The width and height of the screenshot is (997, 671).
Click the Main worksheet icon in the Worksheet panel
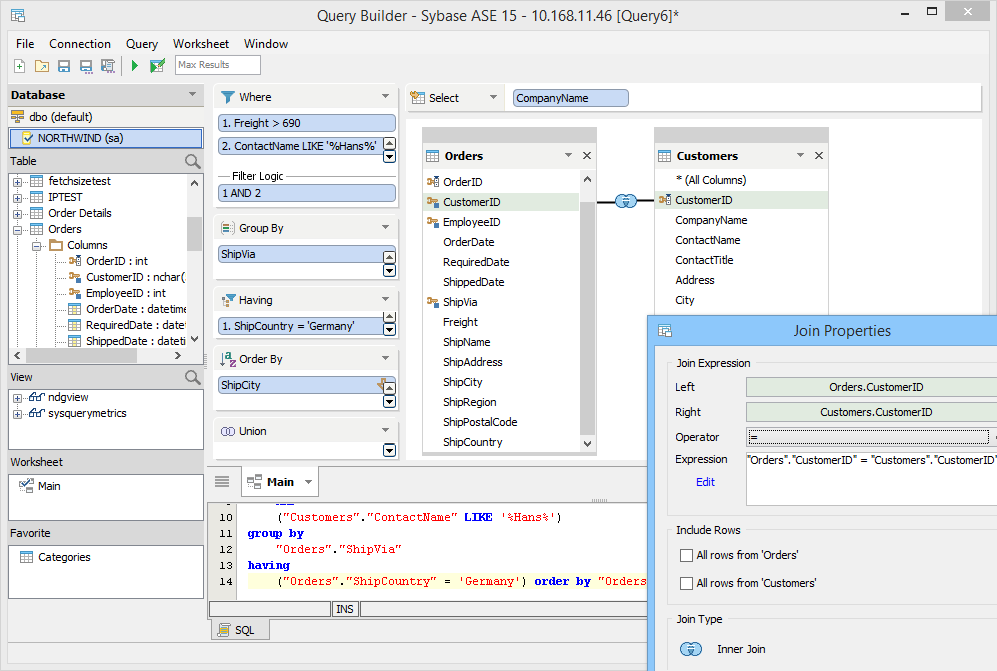26,486
